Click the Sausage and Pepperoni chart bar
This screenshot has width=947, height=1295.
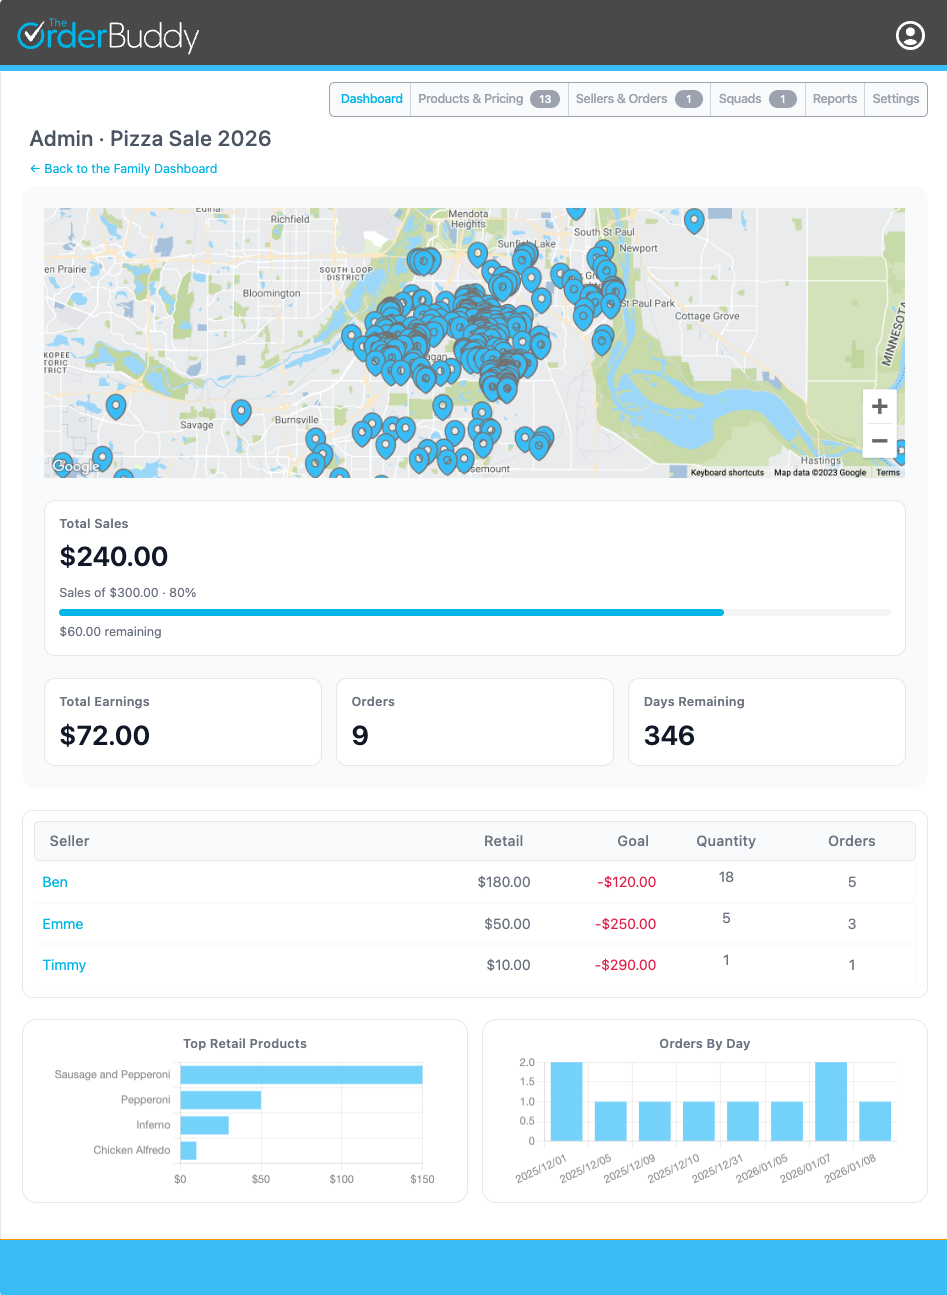[300, 1074]
